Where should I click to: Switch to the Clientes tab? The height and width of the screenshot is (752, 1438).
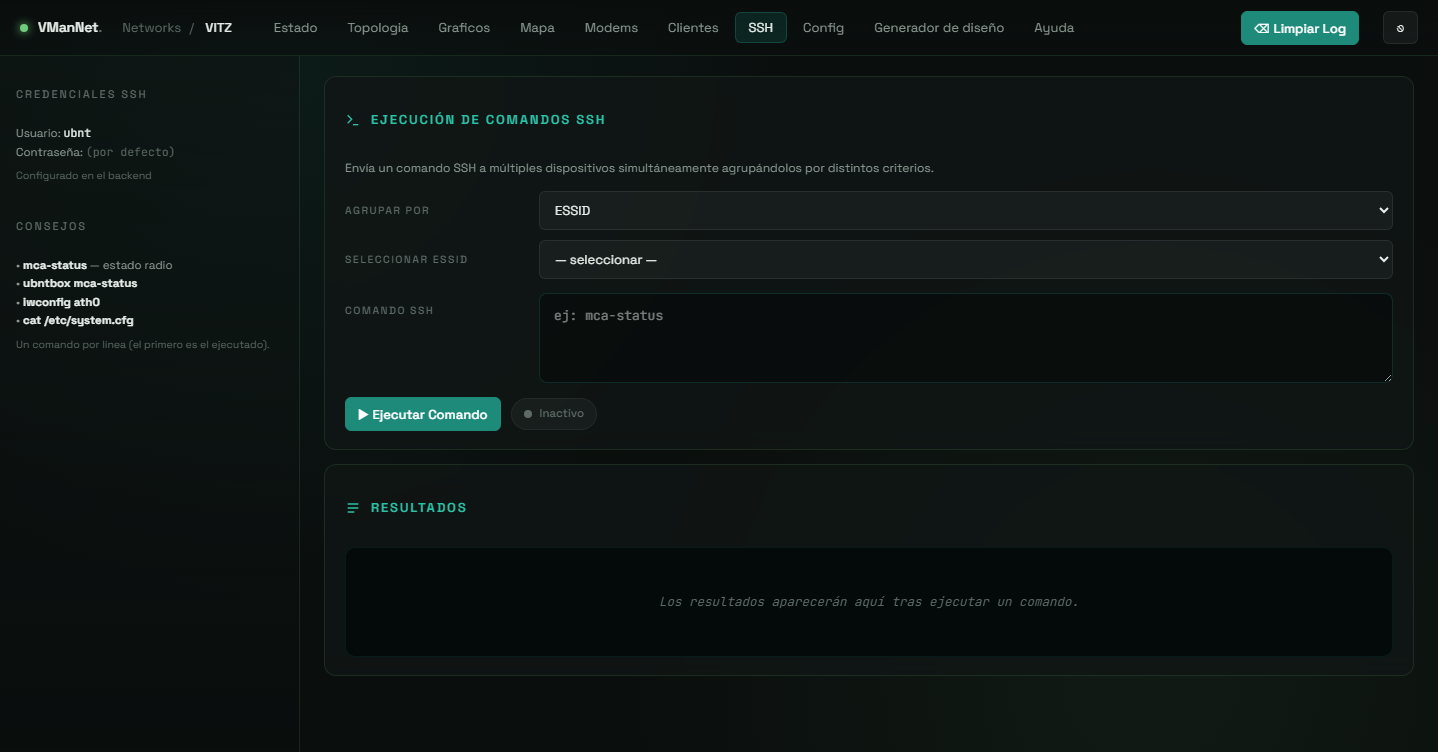(693, 28)
